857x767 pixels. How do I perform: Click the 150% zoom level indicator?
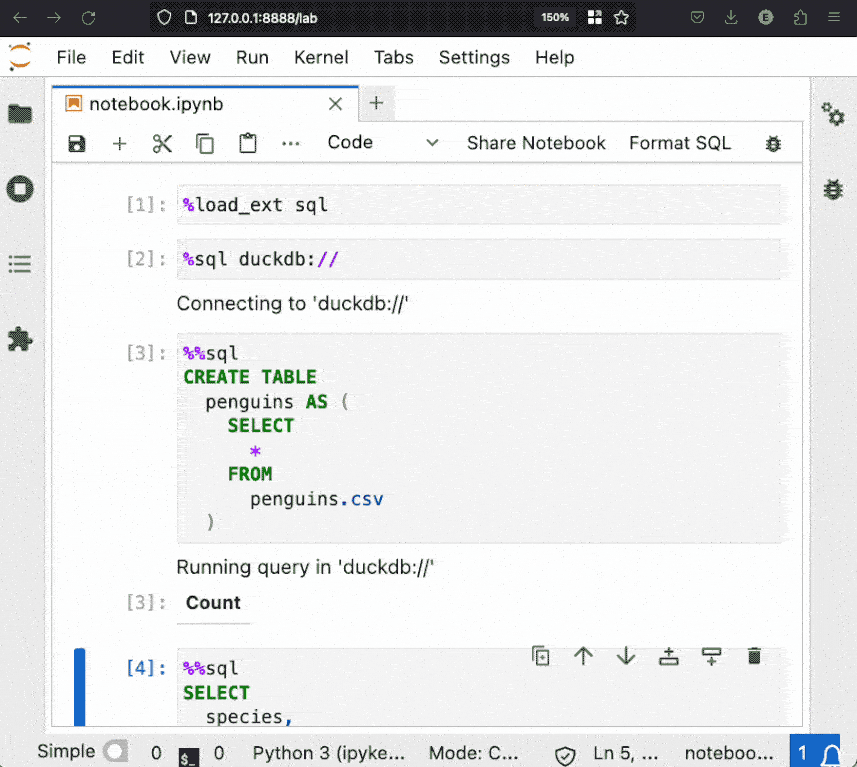click(555, 17)
